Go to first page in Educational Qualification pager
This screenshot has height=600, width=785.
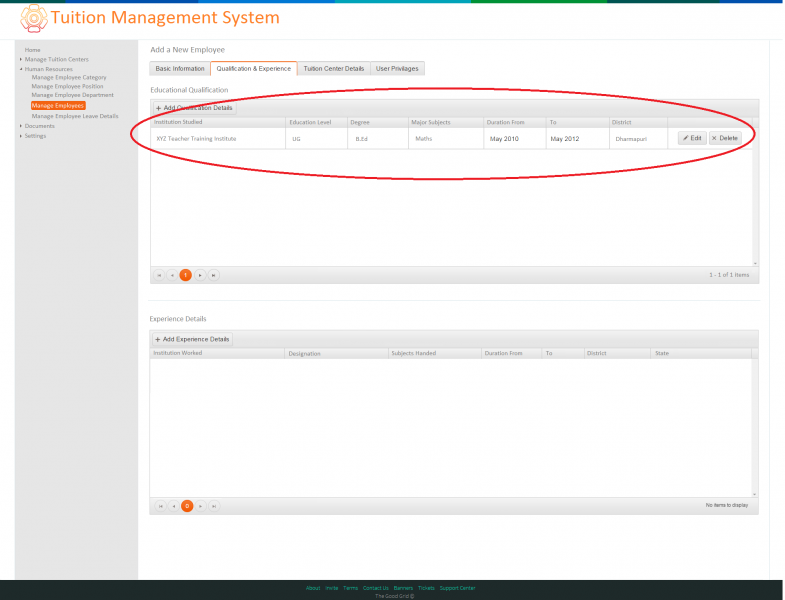tap(159, 275)
